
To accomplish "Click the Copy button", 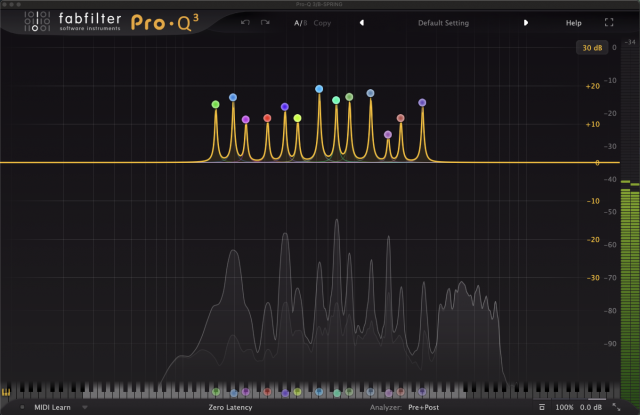I will click(322, 22).
